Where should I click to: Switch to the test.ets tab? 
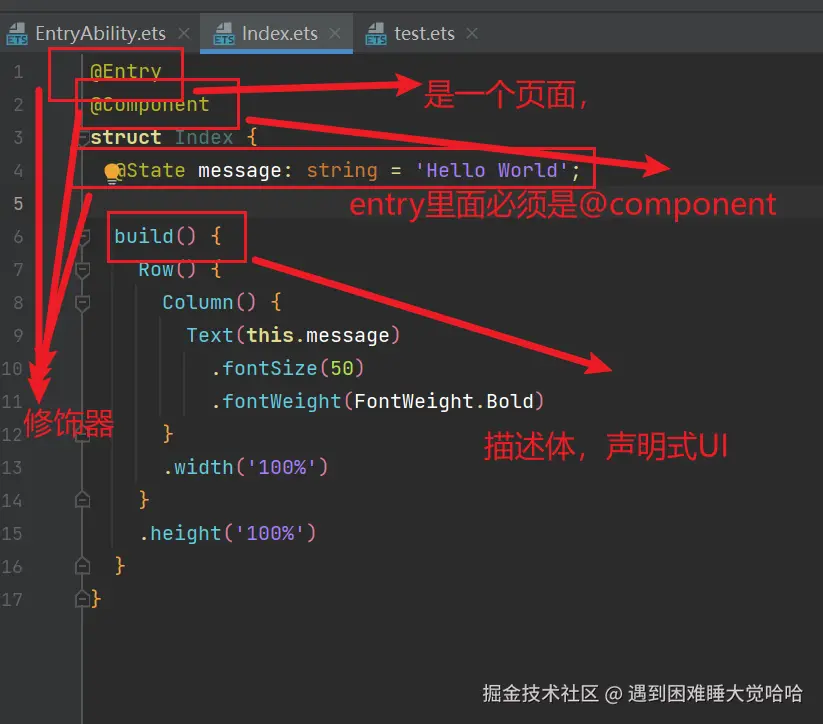click(420, 33)
